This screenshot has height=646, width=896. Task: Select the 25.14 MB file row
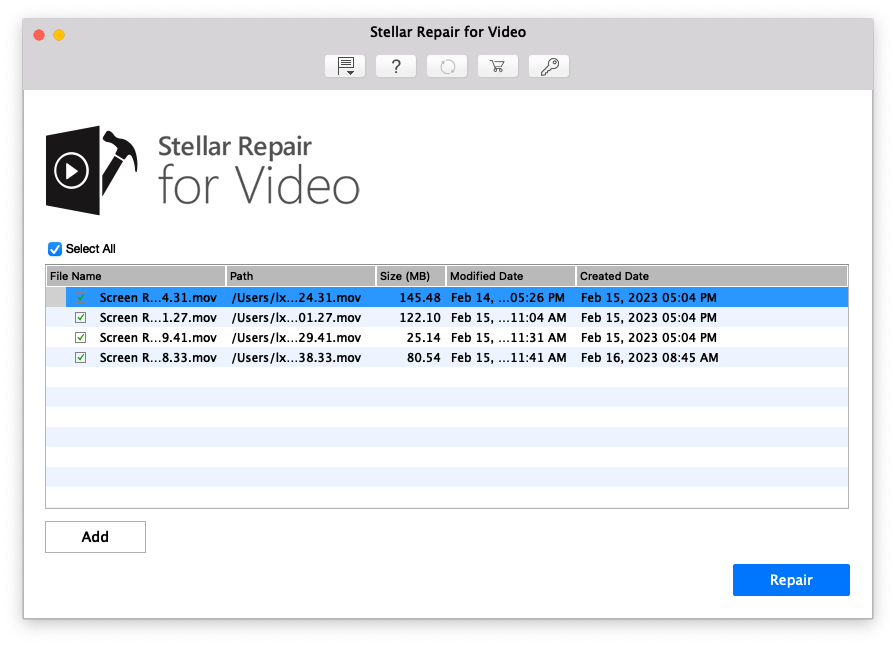tap(447, 337)
